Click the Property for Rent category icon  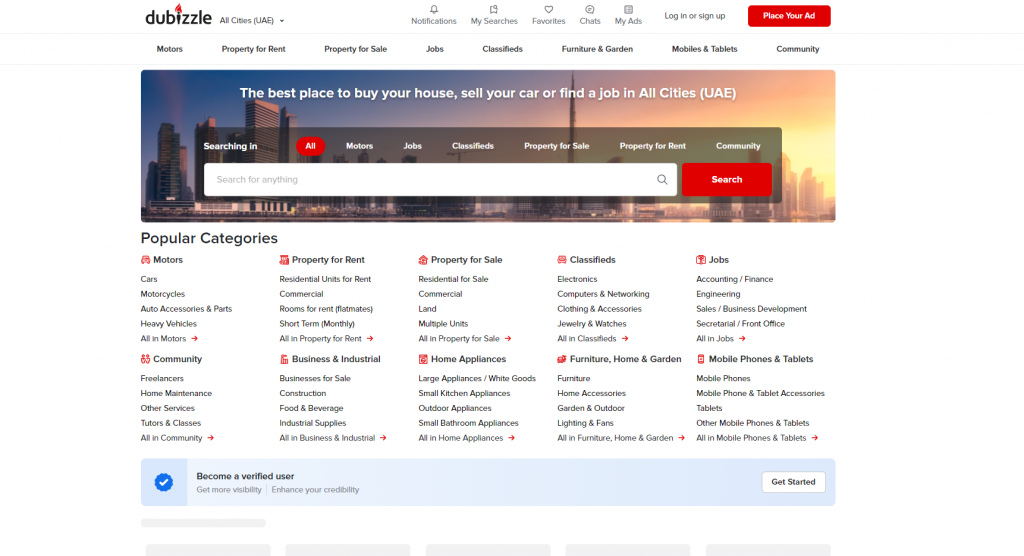(284, 260)
